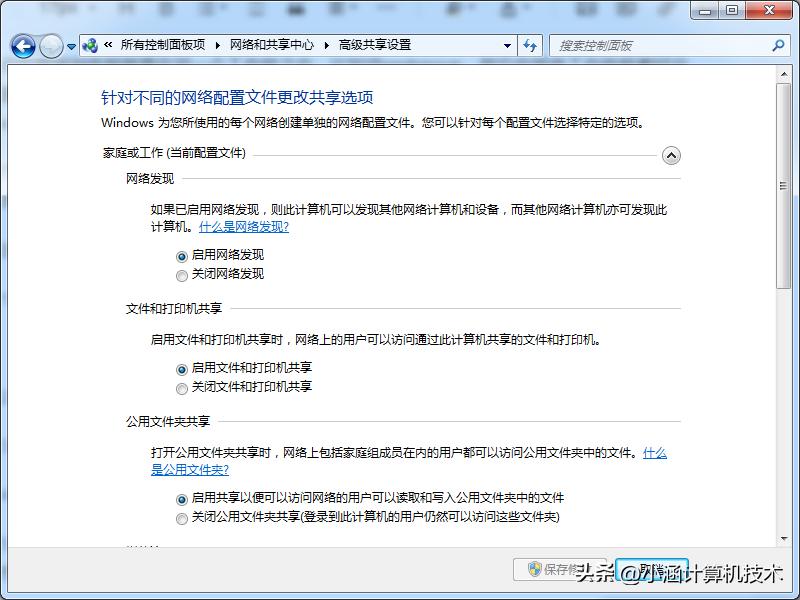Select 启用网络发现 radio button
800x600 pixels.
pos(182,255)
